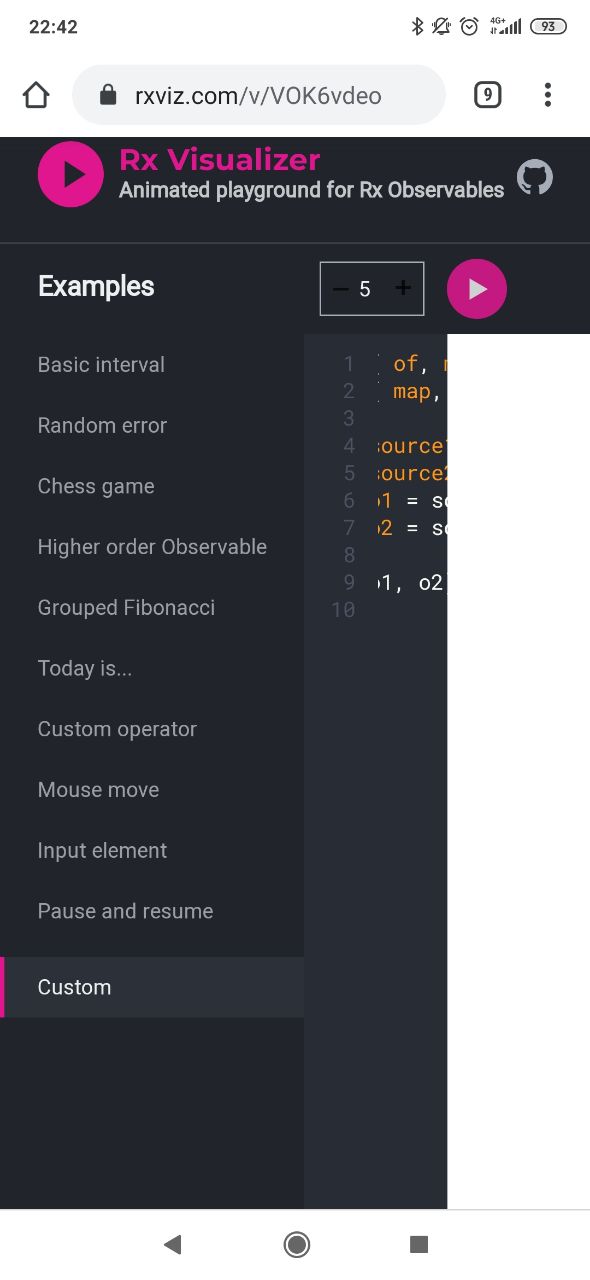Screen dimensions: 590x1280
Task: Increase time window with plus button
Action: click(x=403, y=288)
